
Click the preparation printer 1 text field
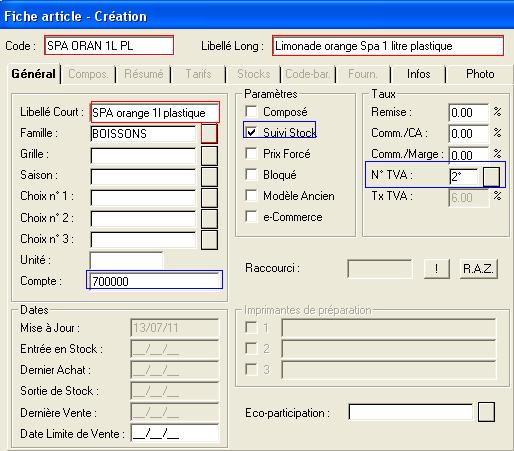(x=389, y=327)
